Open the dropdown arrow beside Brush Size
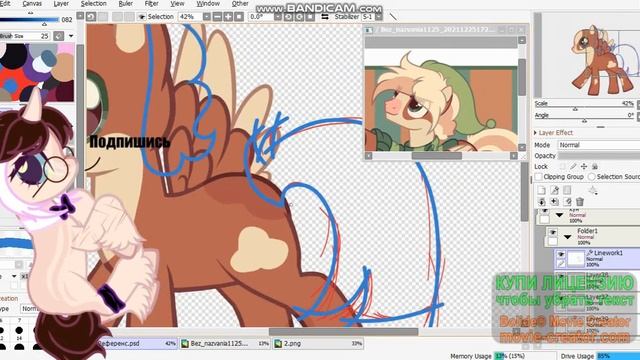Image resolution: width=640 pixels, height=360 pixels. [71, 36]
